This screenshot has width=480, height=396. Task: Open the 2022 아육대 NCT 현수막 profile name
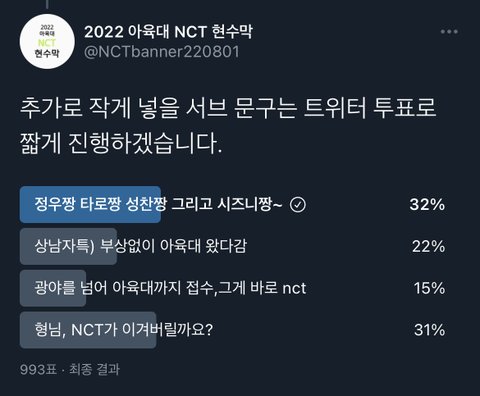168,32
